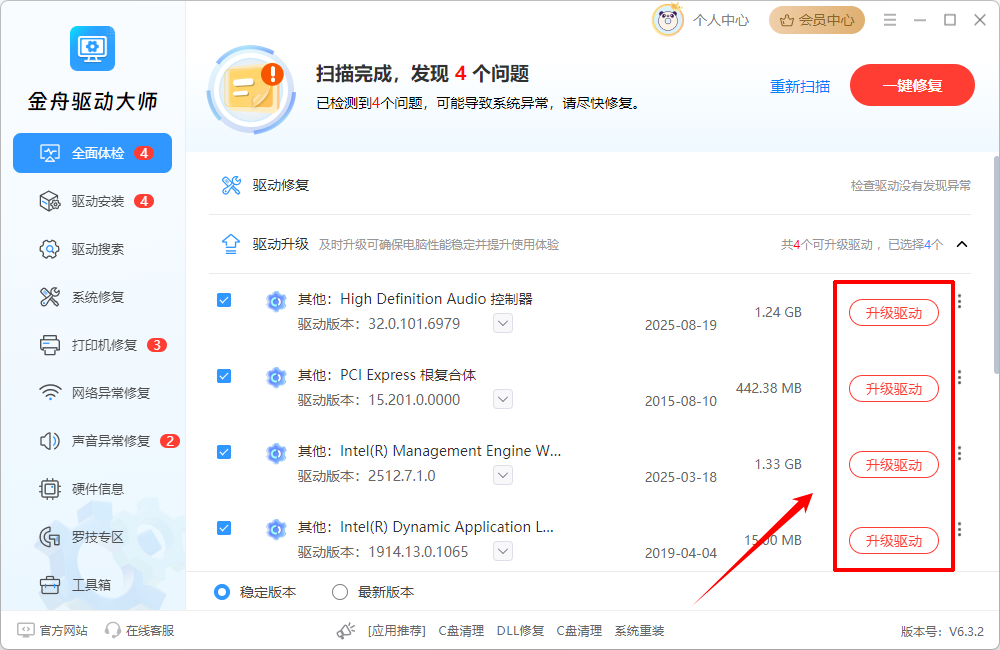Click 升级驱动 for Intel Dynamic Application
This screenshot has width=1000, height=650.
pos(893,540)
